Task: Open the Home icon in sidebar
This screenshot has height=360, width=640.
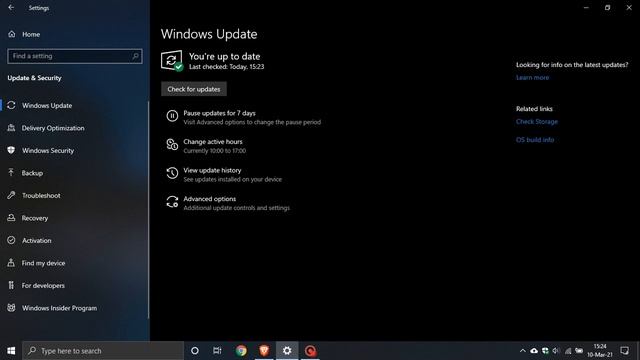Action: click(x=12, y=34)
